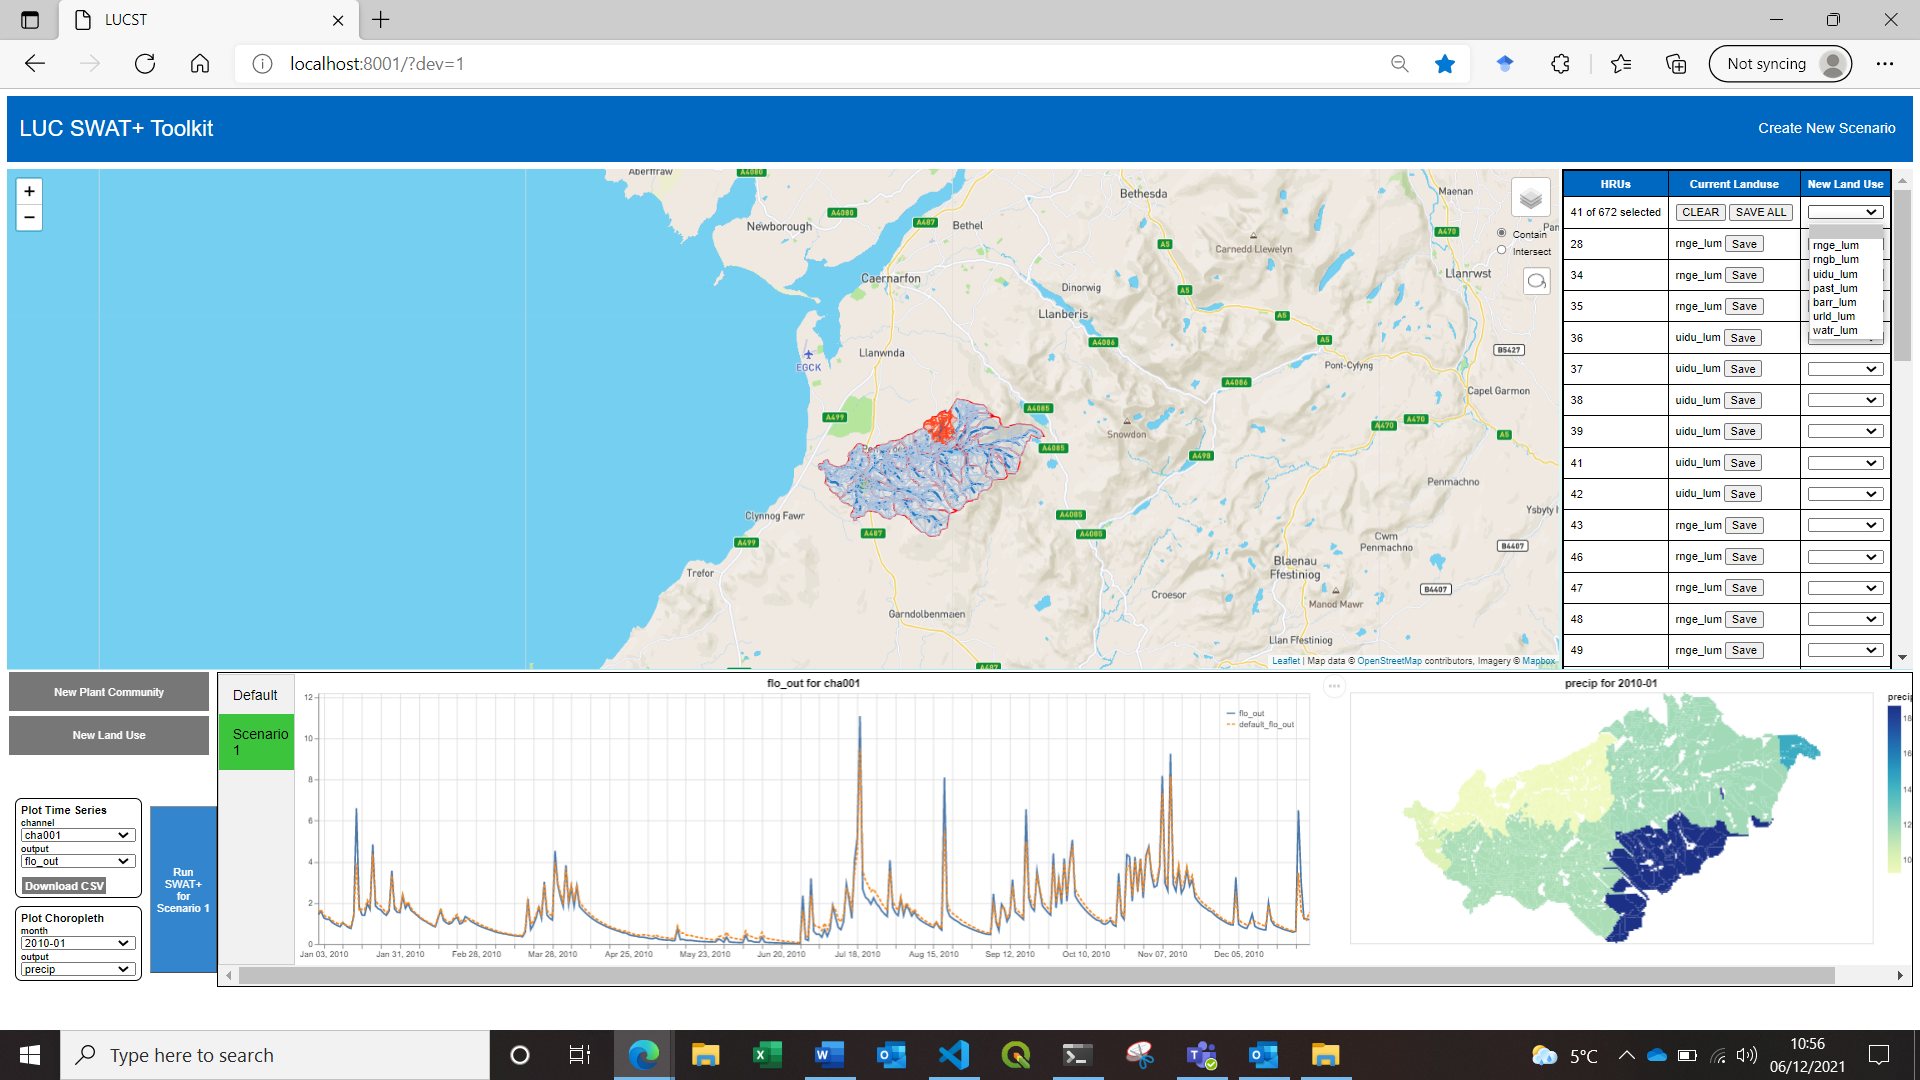Open New Land Use dropdown for HRU 37
The height and width of the screenshot is (1080, 1920).
click(x=1845, y=369)
